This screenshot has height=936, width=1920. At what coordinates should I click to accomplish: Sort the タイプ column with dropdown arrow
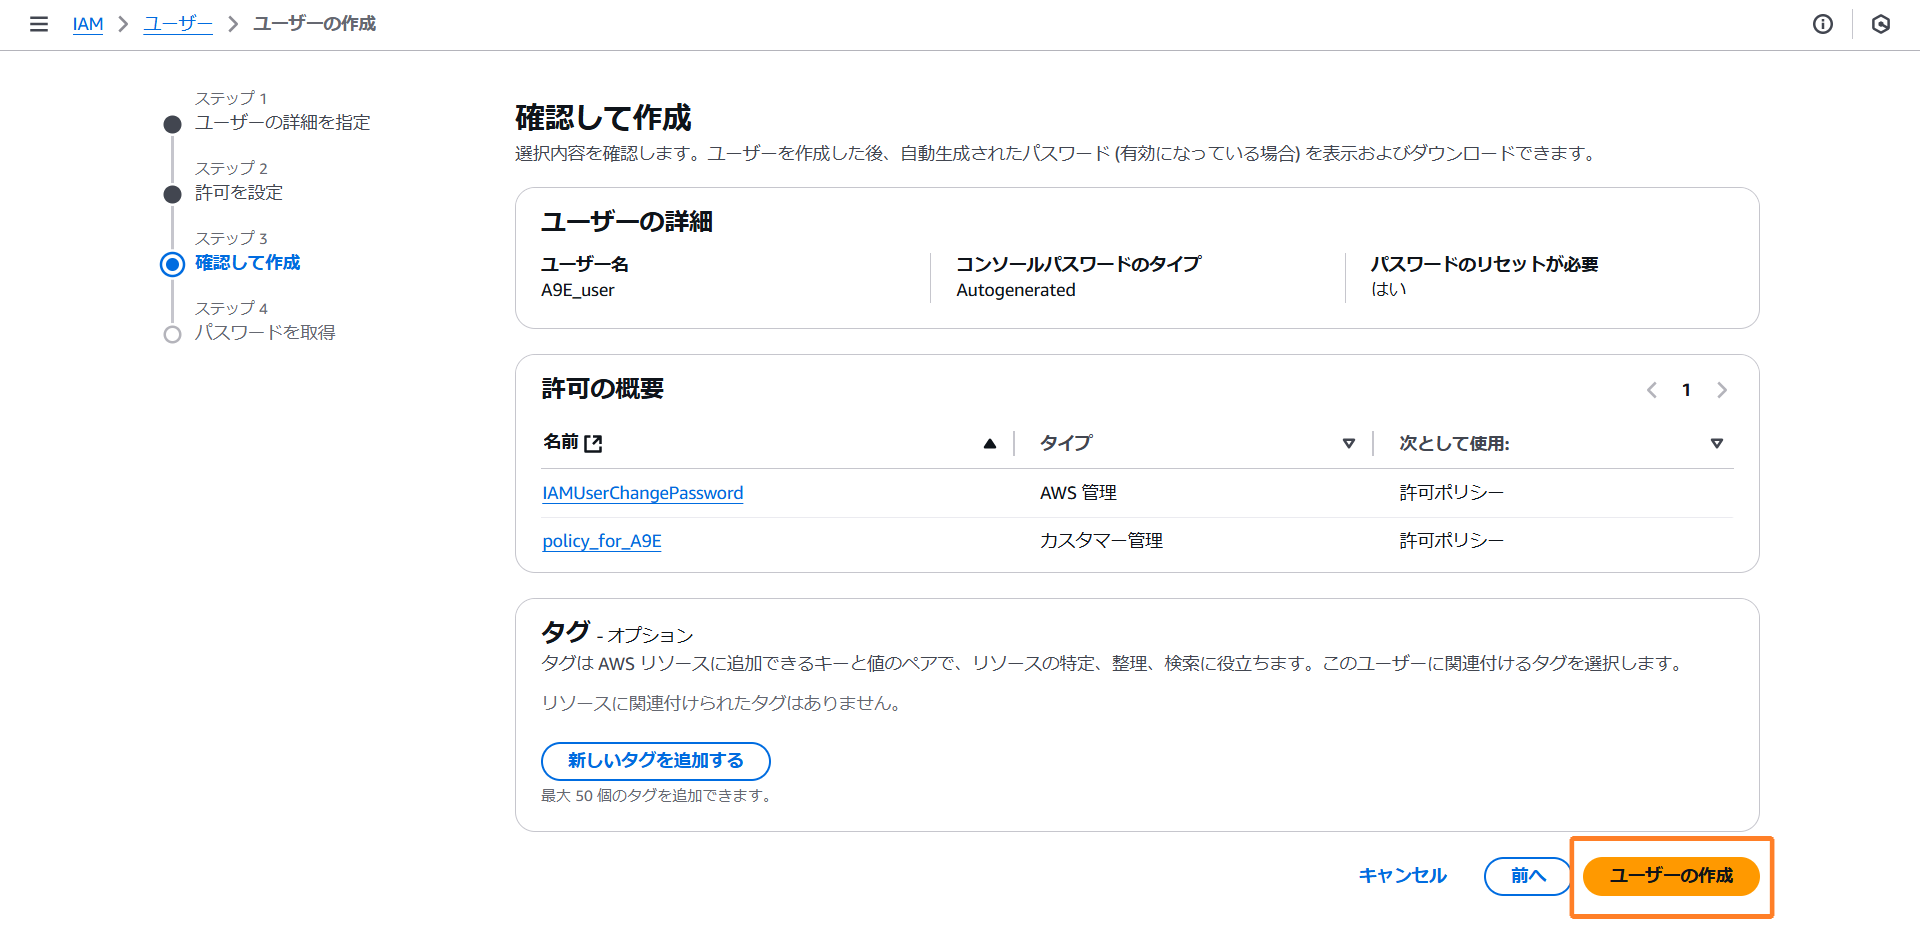click(x=1348, y=443)
